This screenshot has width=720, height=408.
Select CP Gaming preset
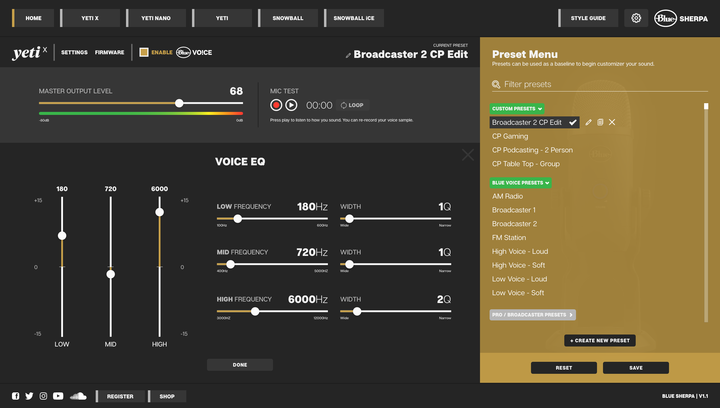pyautogui.click(x=510, y=136)
